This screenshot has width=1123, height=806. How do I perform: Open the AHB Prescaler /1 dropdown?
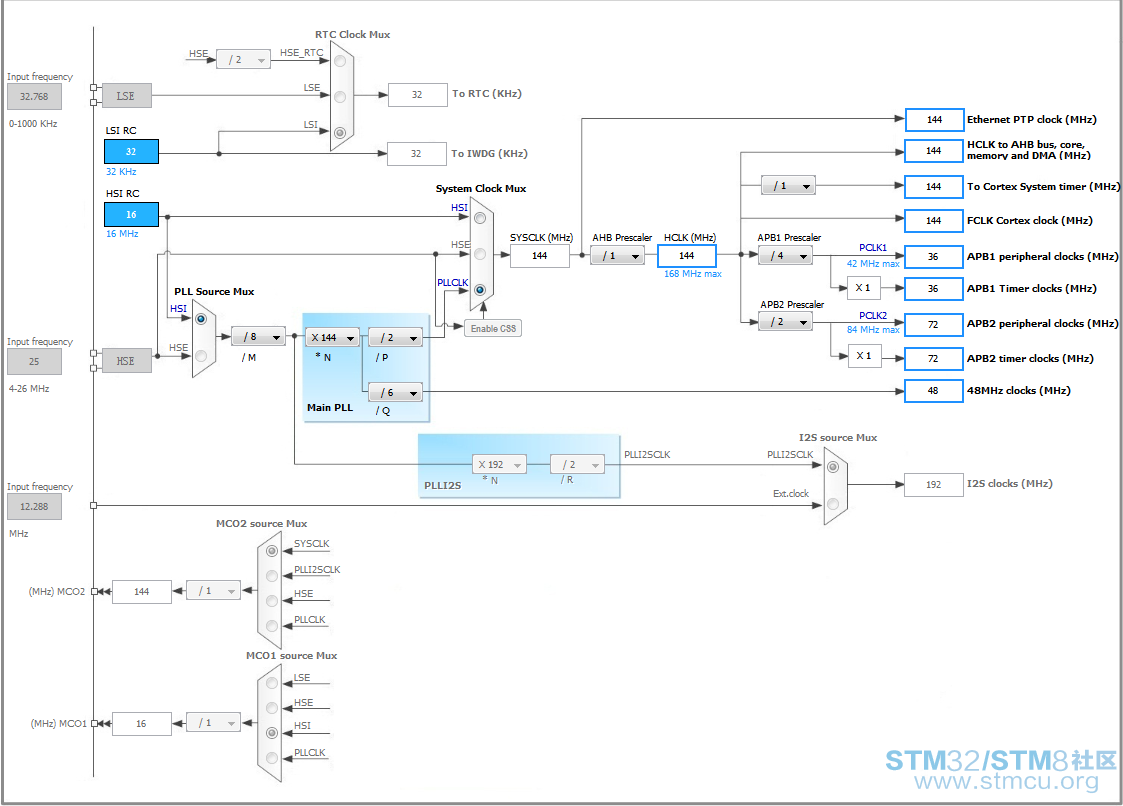617,256
